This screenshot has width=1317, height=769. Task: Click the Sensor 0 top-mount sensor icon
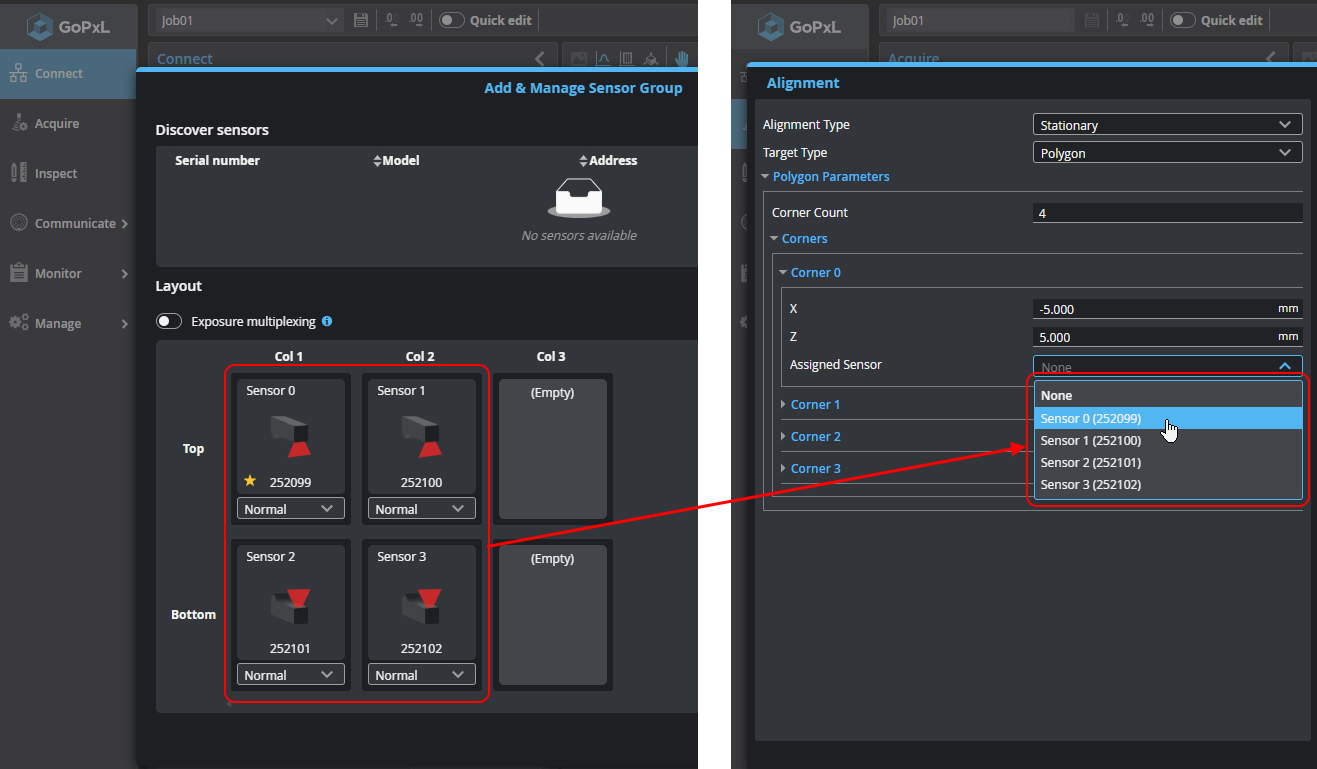point(291,434)
